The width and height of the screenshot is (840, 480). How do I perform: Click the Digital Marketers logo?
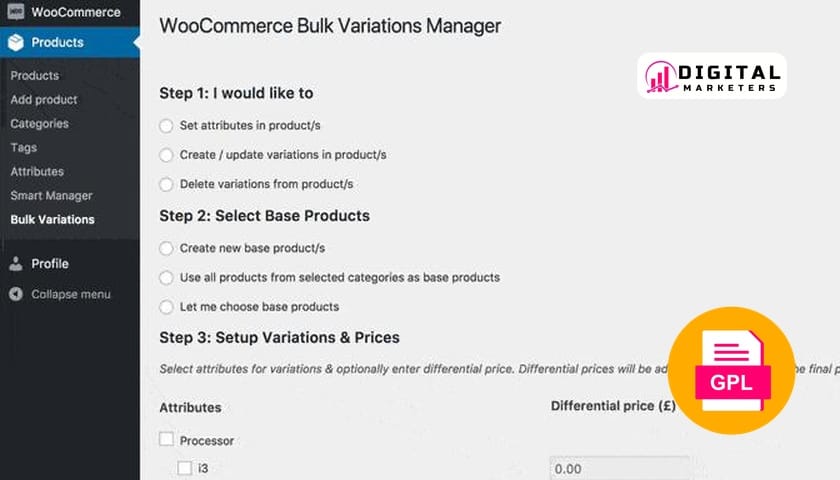712,76
